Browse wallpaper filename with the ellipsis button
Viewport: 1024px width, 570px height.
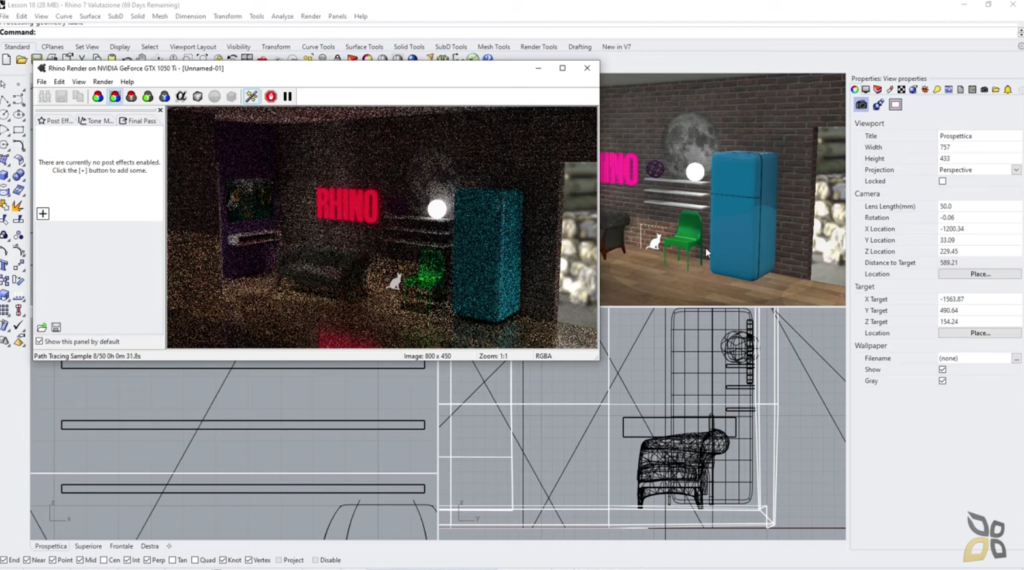click(x=1016, y=358)
